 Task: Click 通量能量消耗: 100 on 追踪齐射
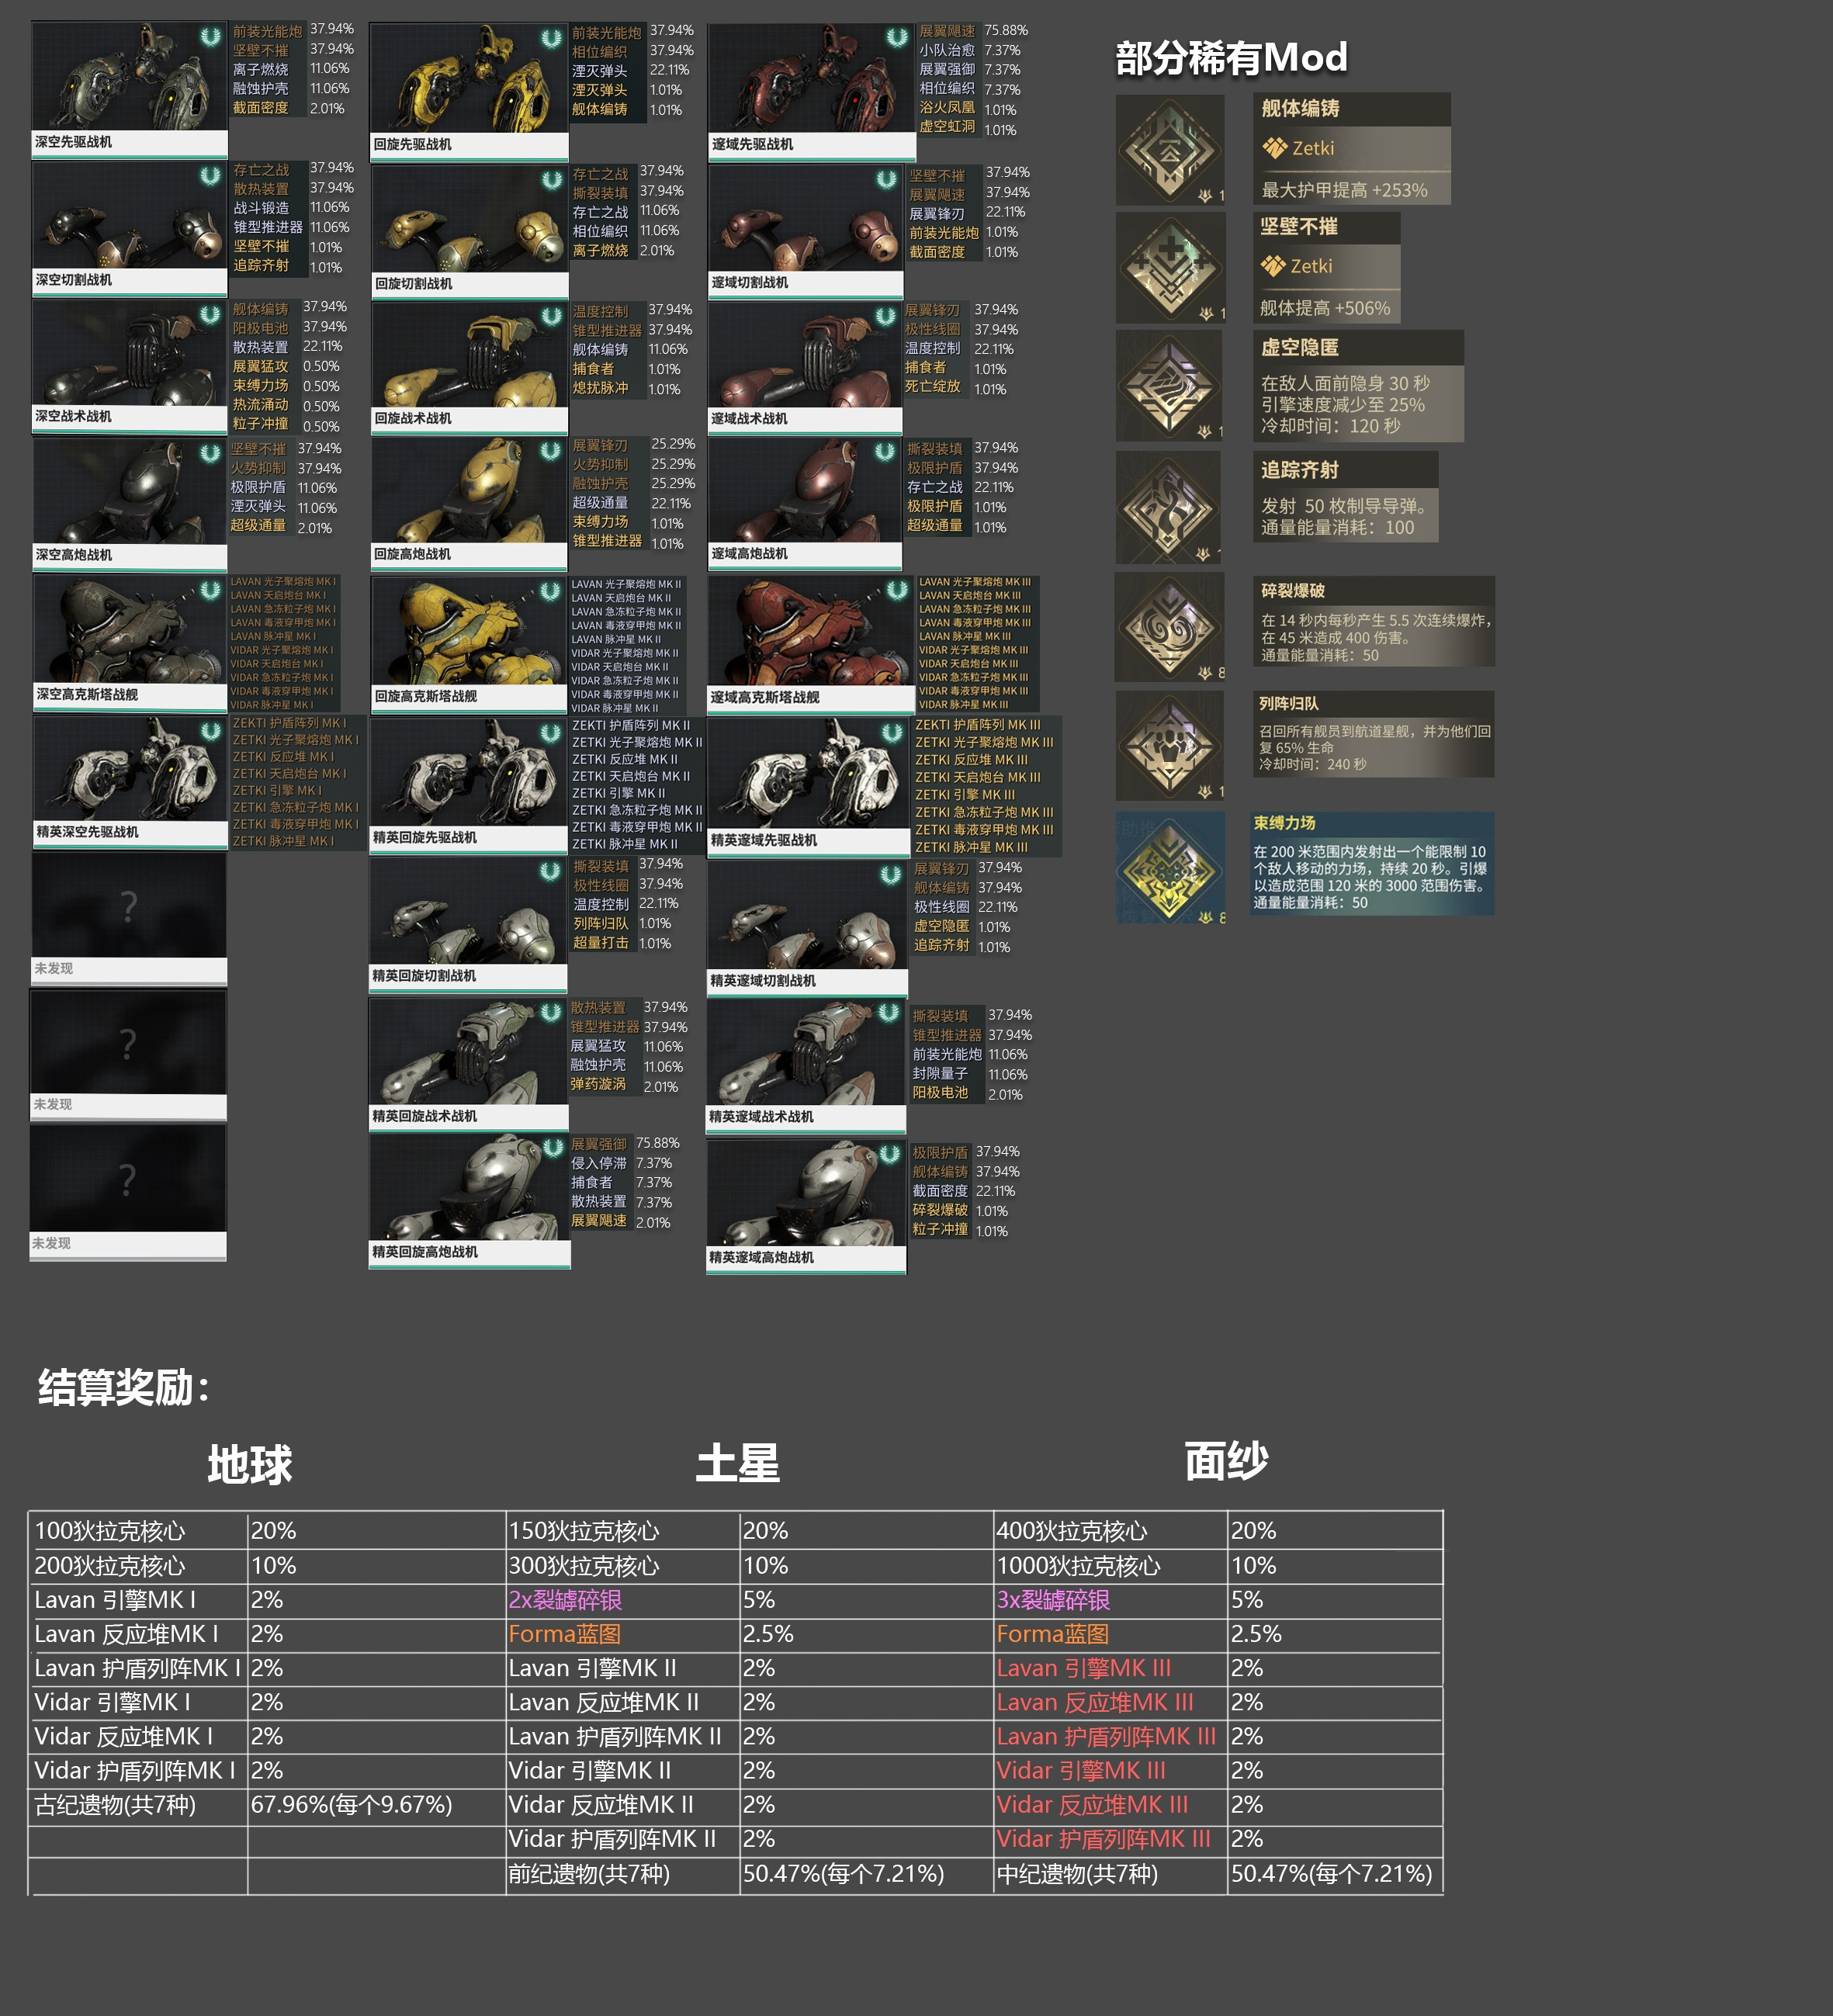(1337, 527)
